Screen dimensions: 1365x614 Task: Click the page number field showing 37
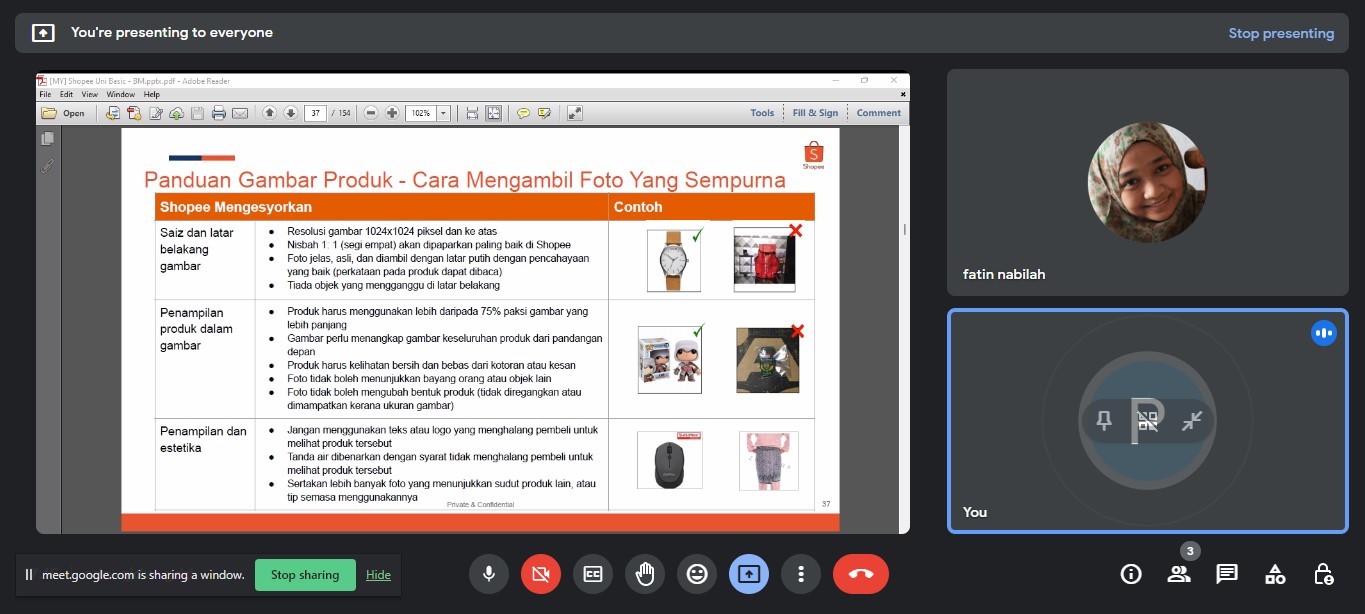tap(316, 113)
